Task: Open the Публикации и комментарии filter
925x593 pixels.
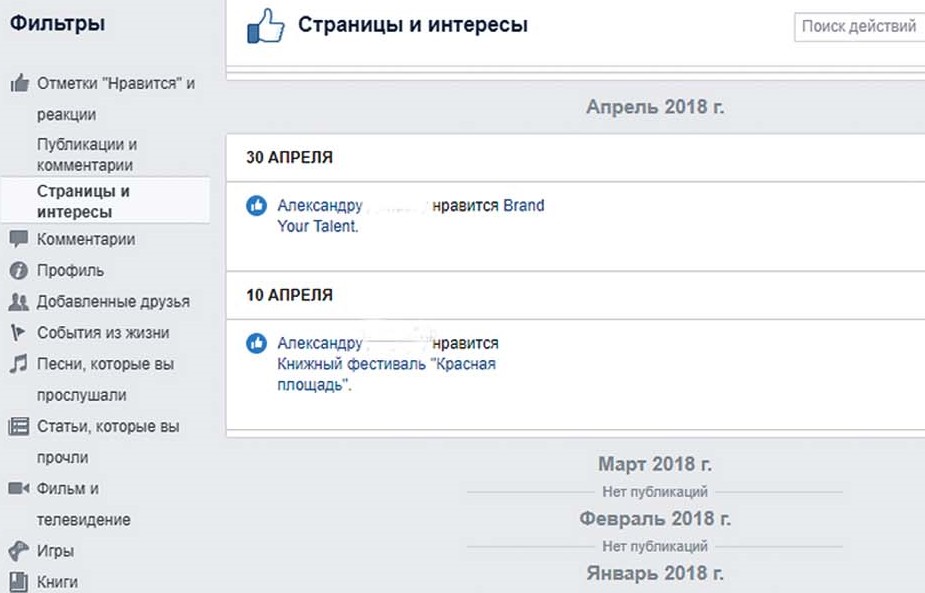Action: coord(87,155)
